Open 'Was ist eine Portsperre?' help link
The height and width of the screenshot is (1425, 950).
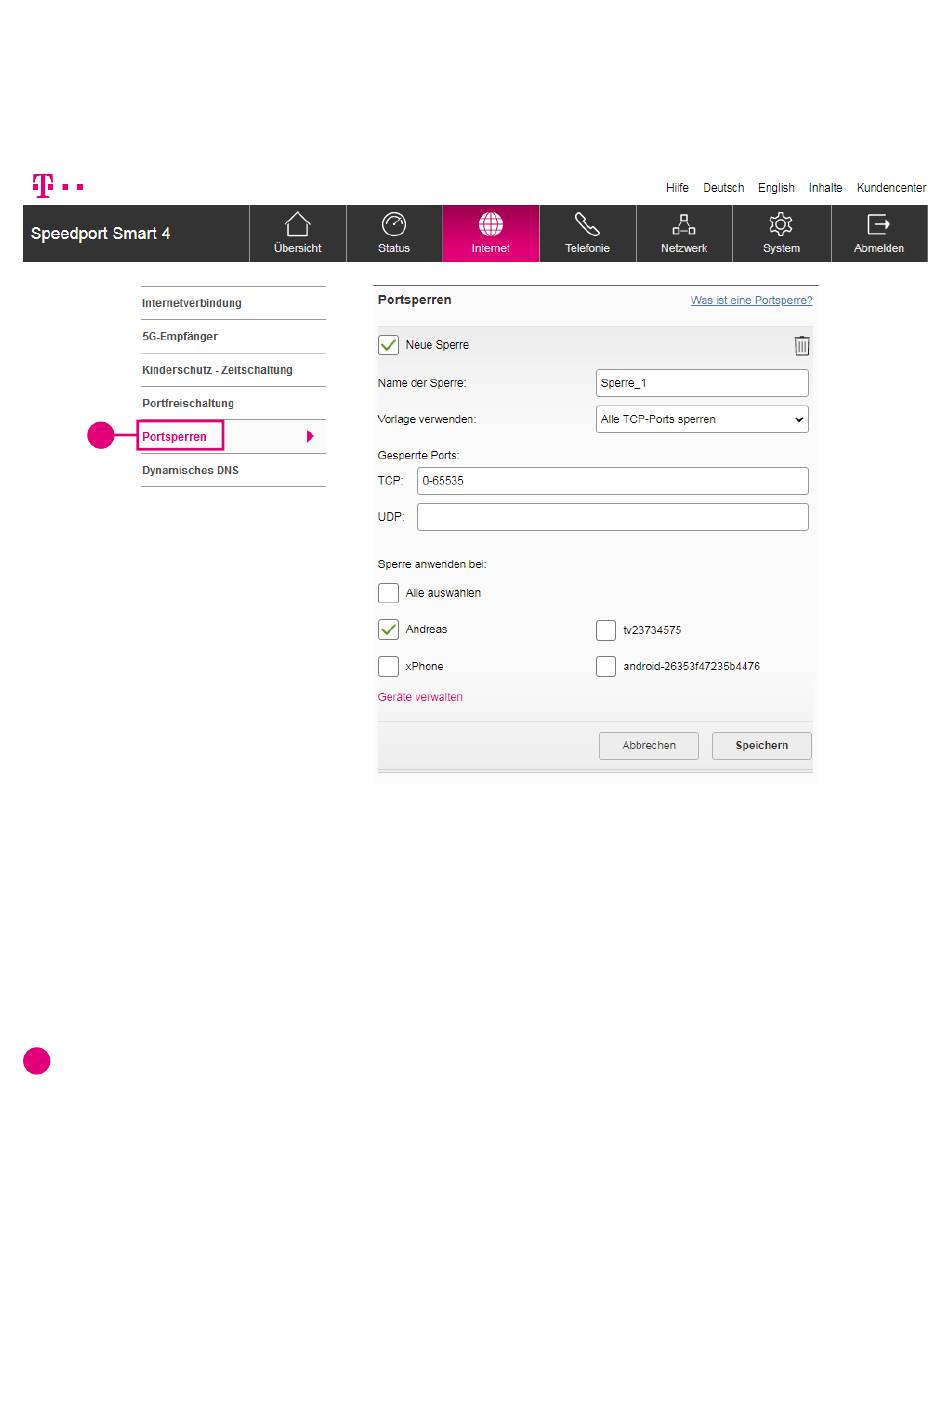pyautogui.click(x=751, y=300)
